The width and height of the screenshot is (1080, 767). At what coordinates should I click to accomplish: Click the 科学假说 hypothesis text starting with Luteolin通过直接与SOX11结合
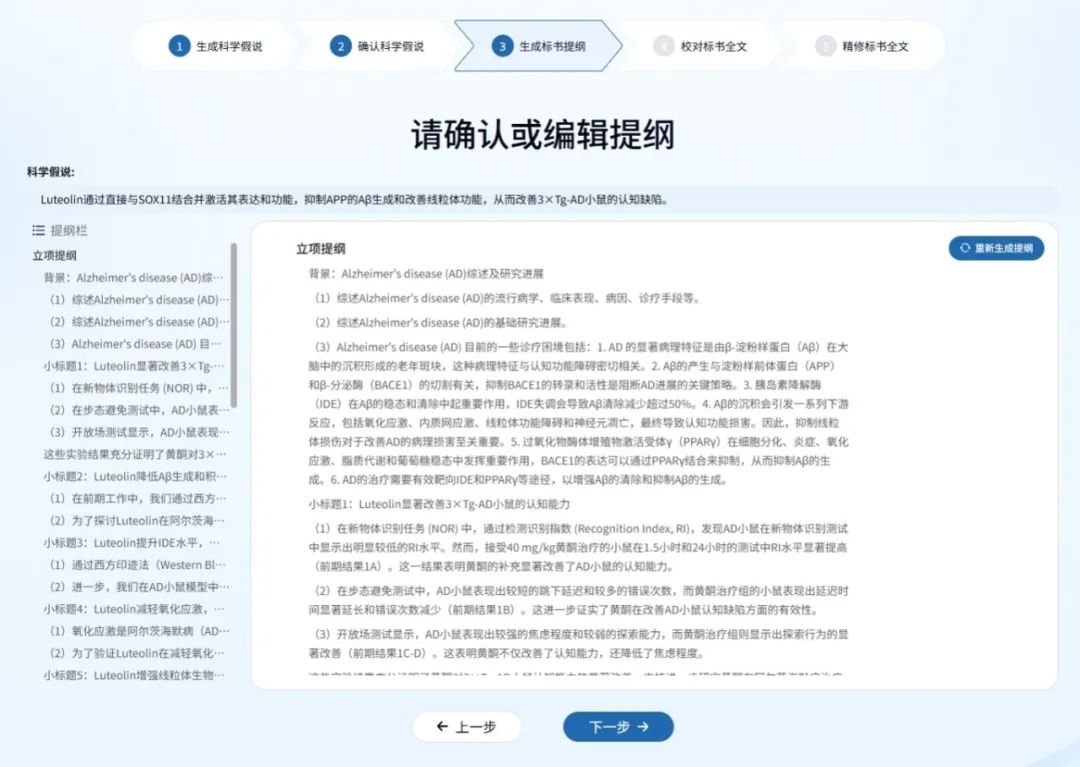click(x=354, y=200)
